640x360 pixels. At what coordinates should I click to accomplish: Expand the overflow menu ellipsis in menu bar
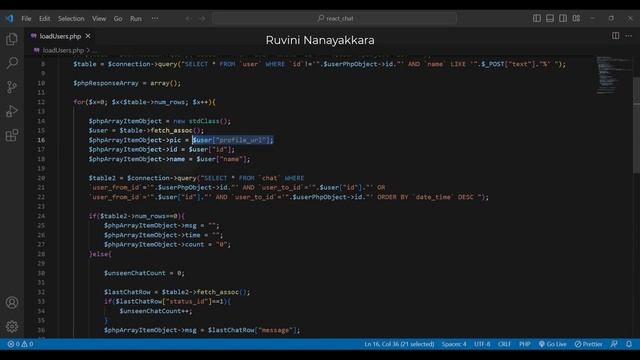click(155, 19)
